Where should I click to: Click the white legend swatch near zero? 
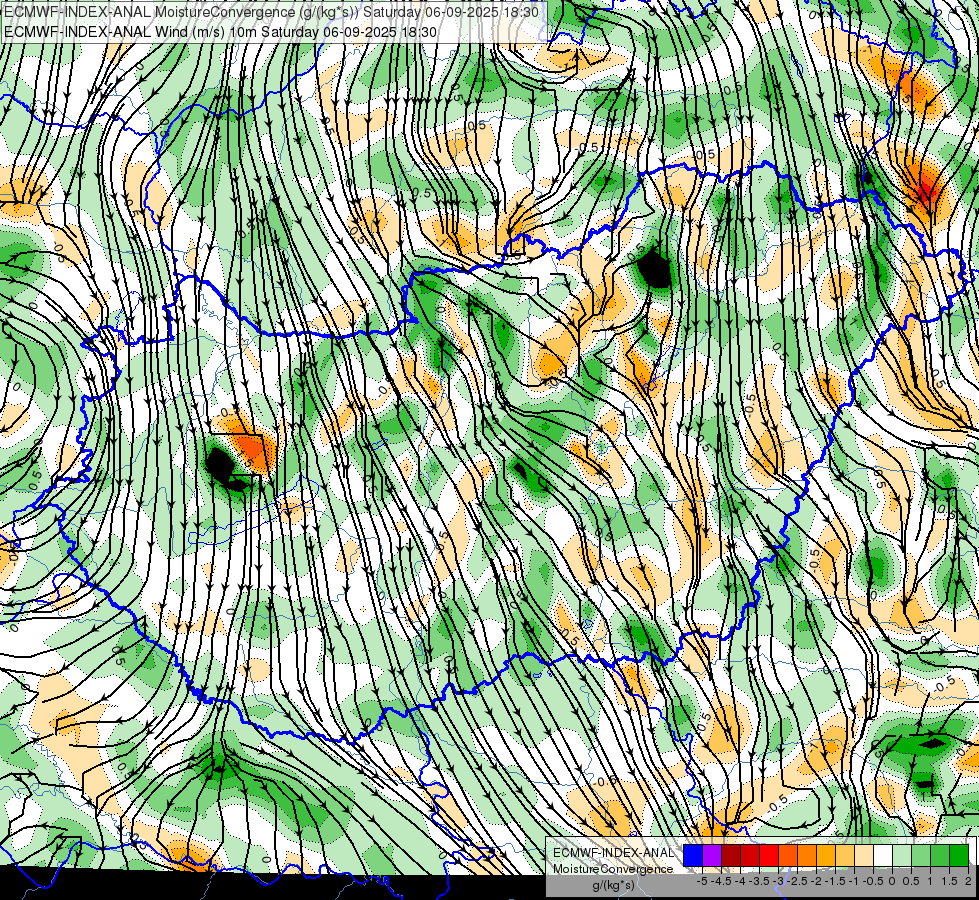tap(883, 856)
